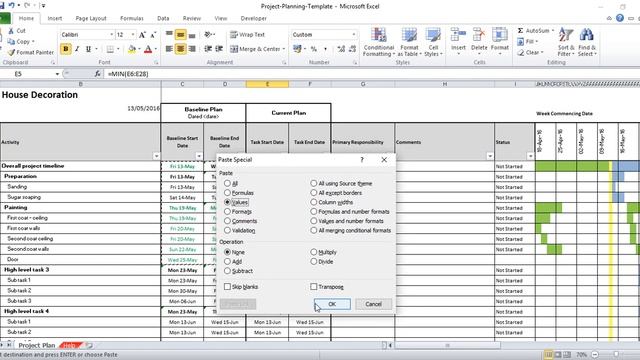Open the Baseline Start Date filter dropdown

(x=199, y=156)
